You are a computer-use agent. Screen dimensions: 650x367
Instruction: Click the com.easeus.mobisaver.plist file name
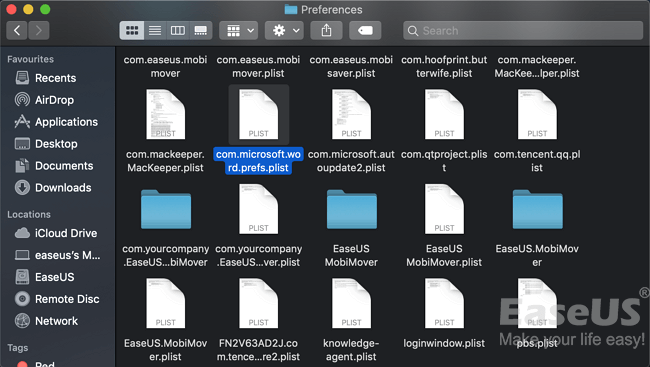pyautogui.click(x=351, y=66)
